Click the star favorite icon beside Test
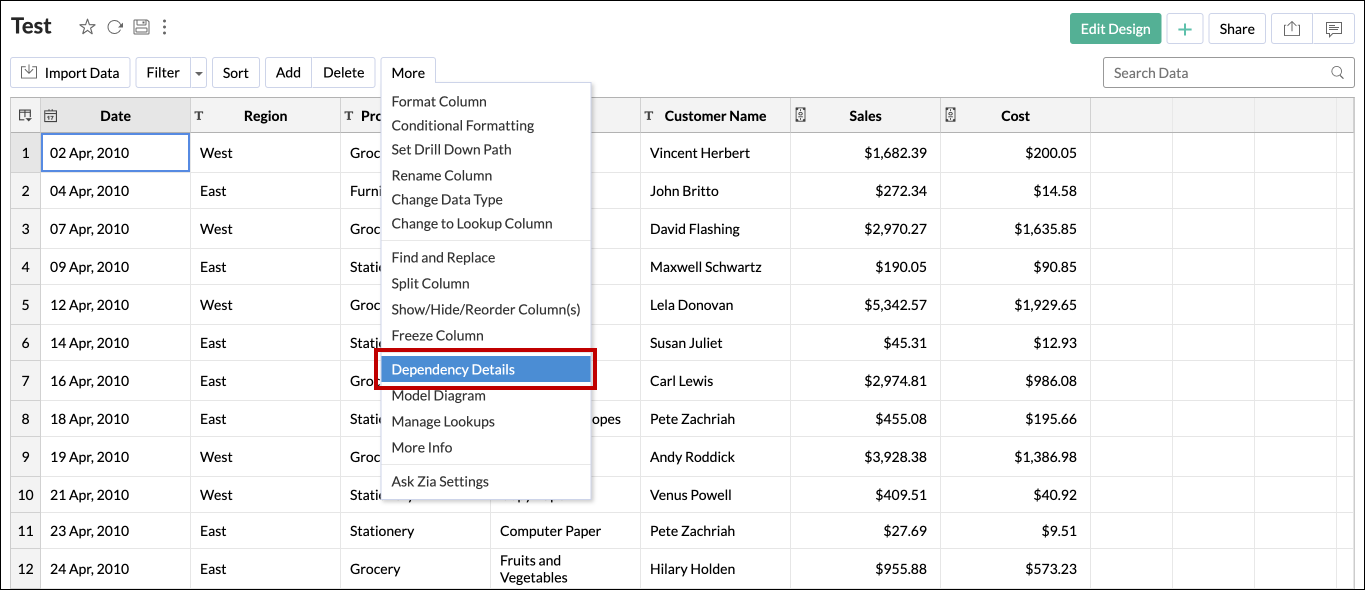The height and width of the screenshot is (590, 1365). (x=87, y=28)
